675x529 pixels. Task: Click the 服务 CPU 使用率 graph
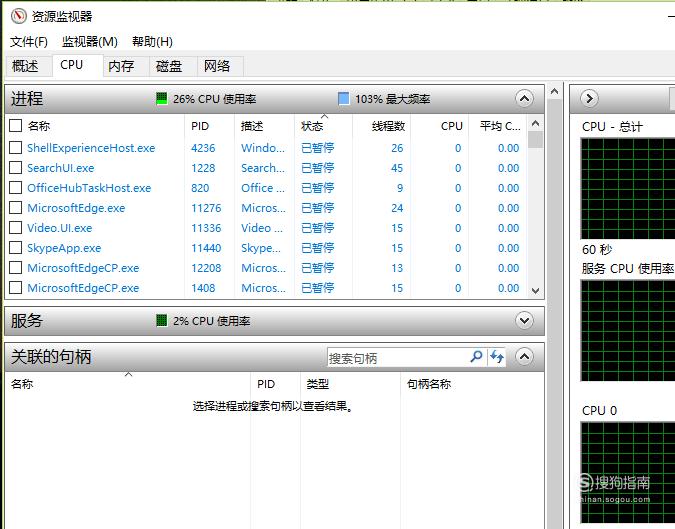tap(628, 331)
